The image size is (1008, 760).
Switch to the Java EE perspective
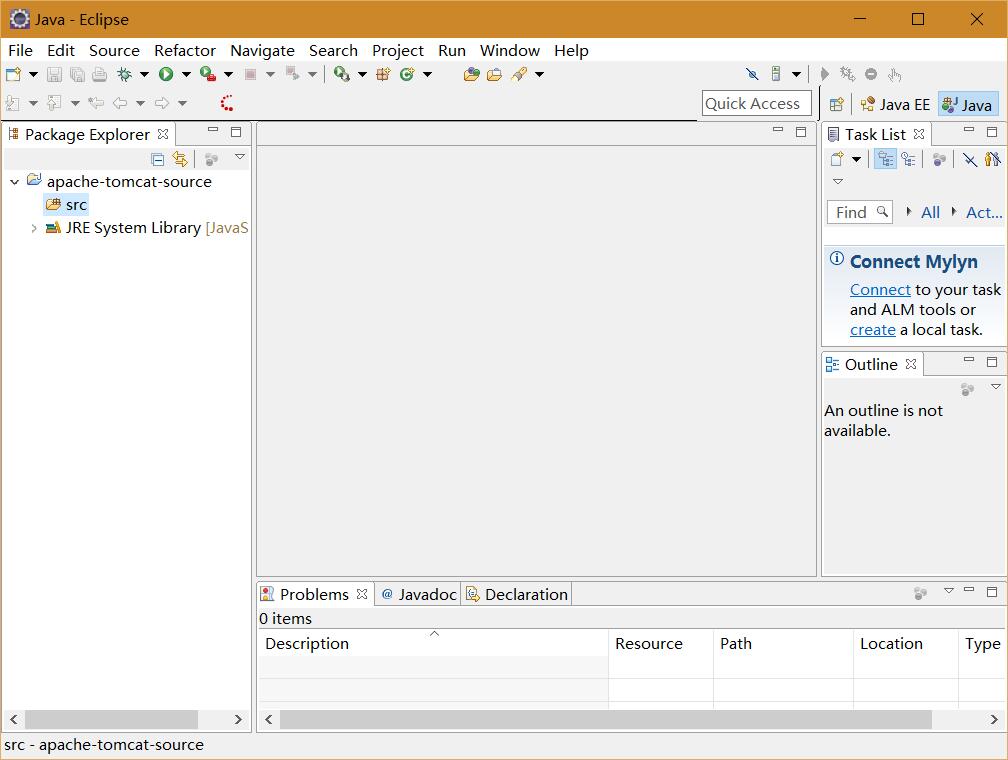point(895,104)
